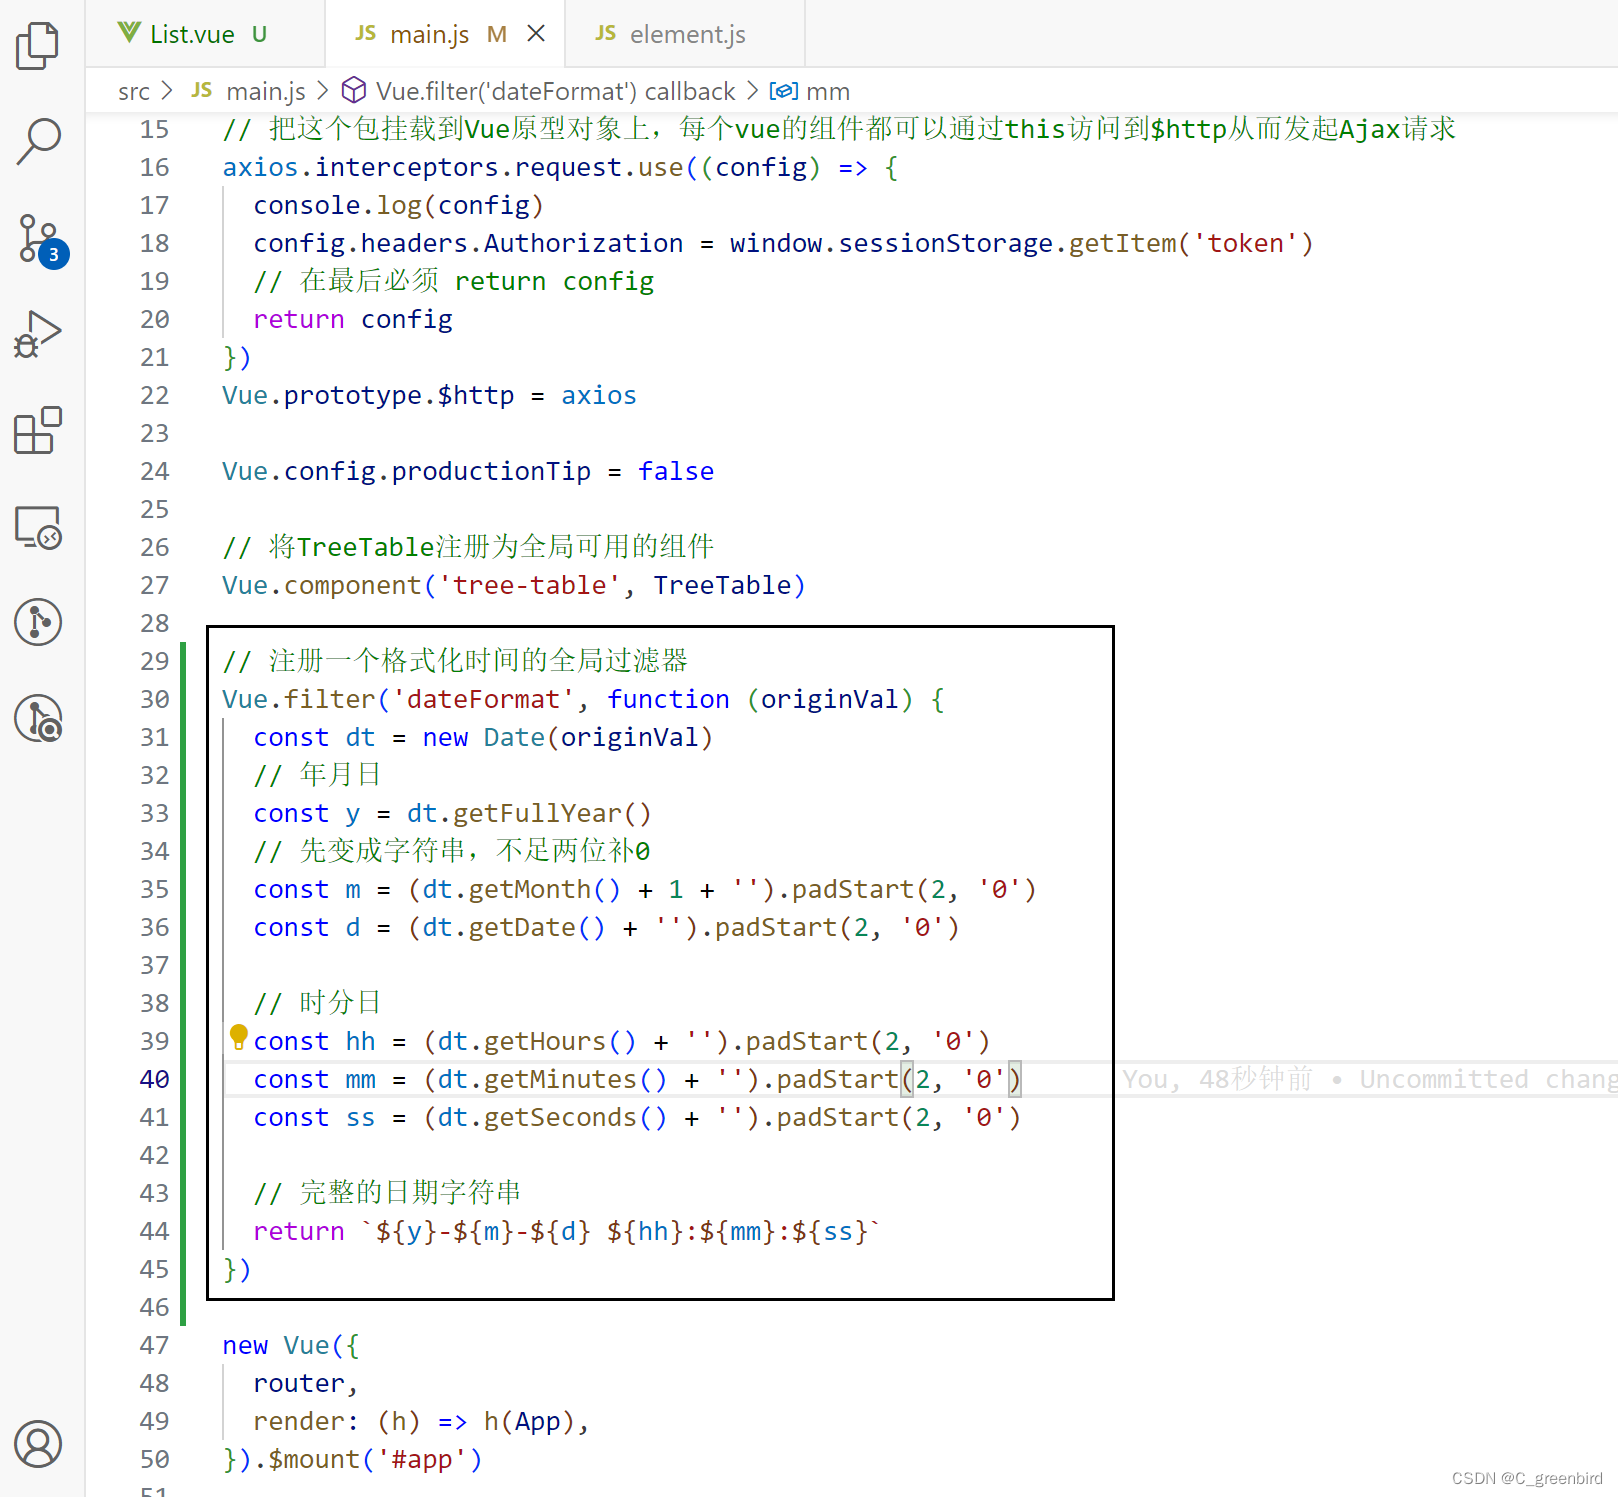Screen dimensions: 1618x1497
Task: Click line number 30 in gutter
Action: click(x=154, y=699)
